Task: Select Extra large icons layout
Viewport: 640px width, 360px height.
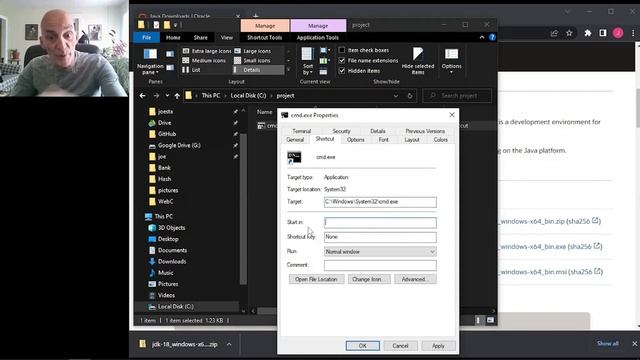Action: point(207,51)
